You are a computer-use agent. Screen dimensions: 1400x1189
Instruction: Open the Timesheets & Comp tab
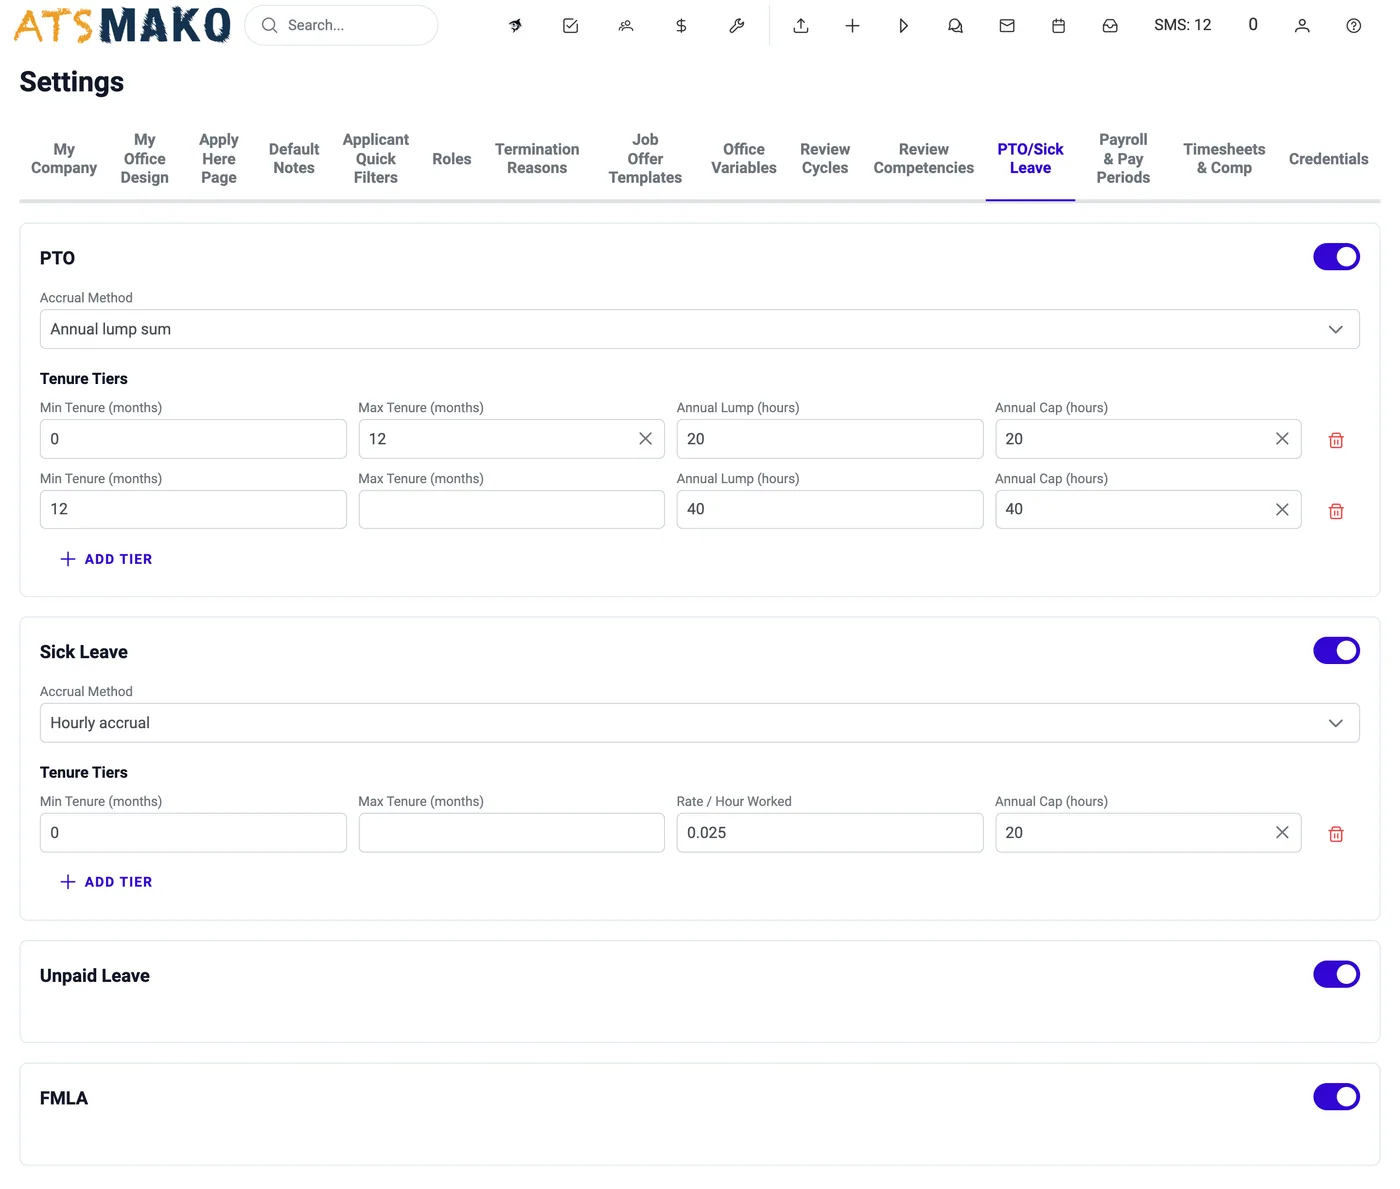pos(1224,159)
